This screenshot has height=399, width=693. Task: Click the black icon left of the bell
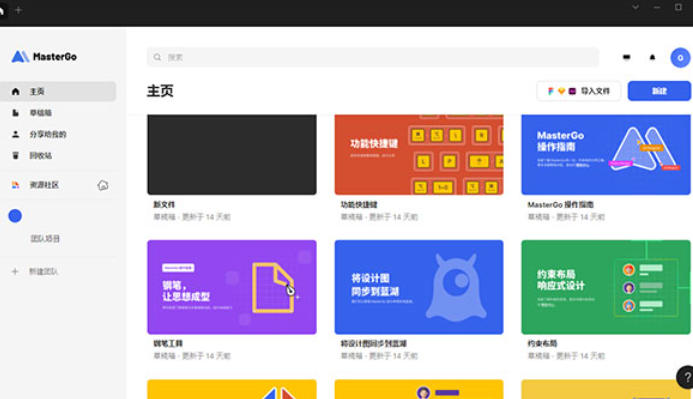coord(626,57)
